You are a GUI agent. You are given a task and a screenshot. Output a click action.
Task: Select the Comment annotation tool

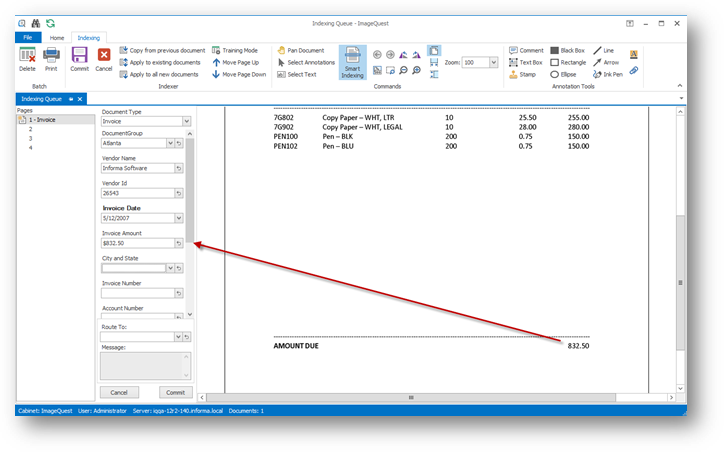tap(526, 50)
